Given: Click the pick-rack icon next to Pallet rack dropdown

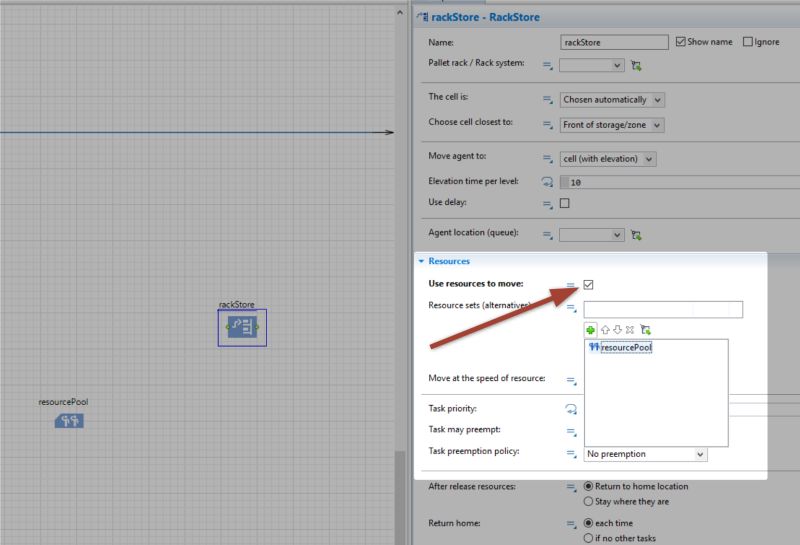Looking at the screenshot, I should click(x=636, y=65).
